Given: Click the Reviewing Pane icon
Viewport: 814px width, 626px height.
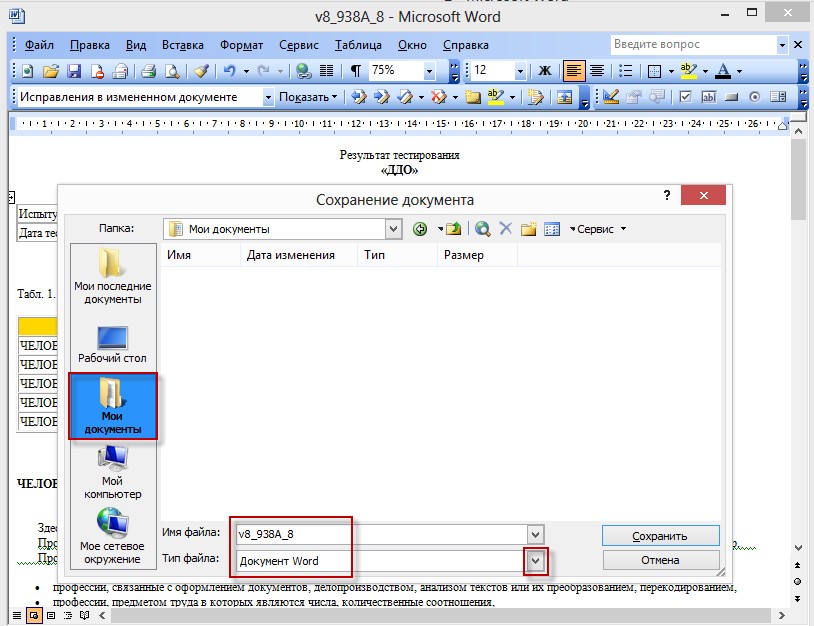Looking at the screenshot, I should (x=564, y=97).
